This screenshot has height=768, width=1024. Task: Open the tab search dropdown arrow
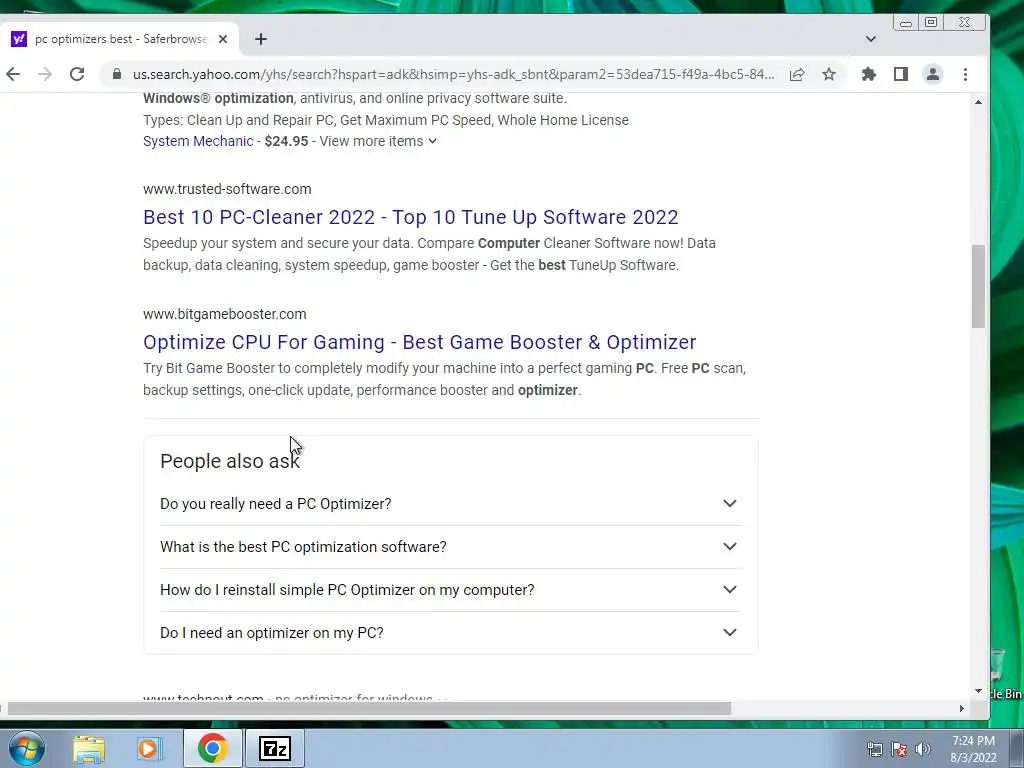pos(871,39)
